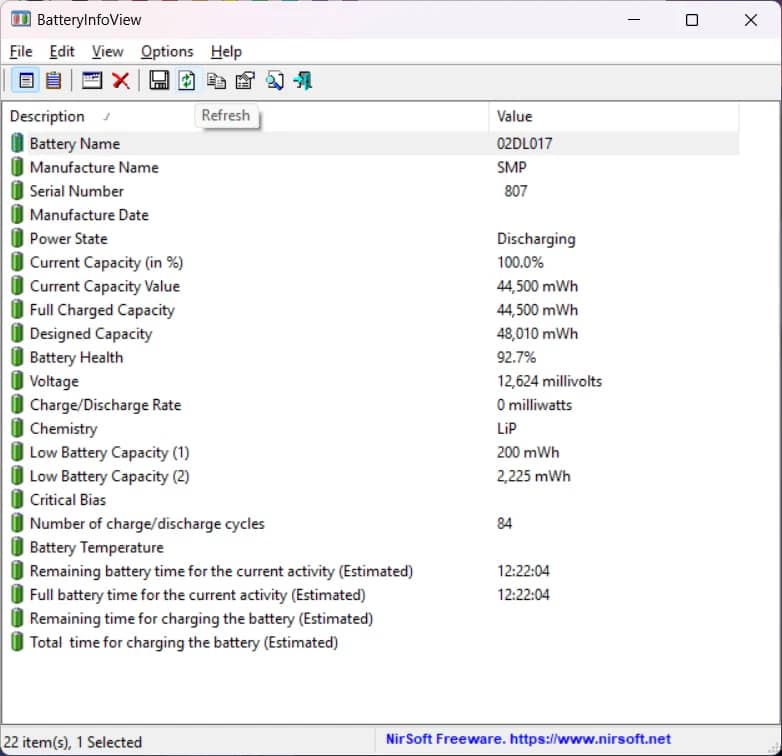Open the advanced options toolbar icon
This screenshot has width=782, height=756.
[x=245, y=81]
